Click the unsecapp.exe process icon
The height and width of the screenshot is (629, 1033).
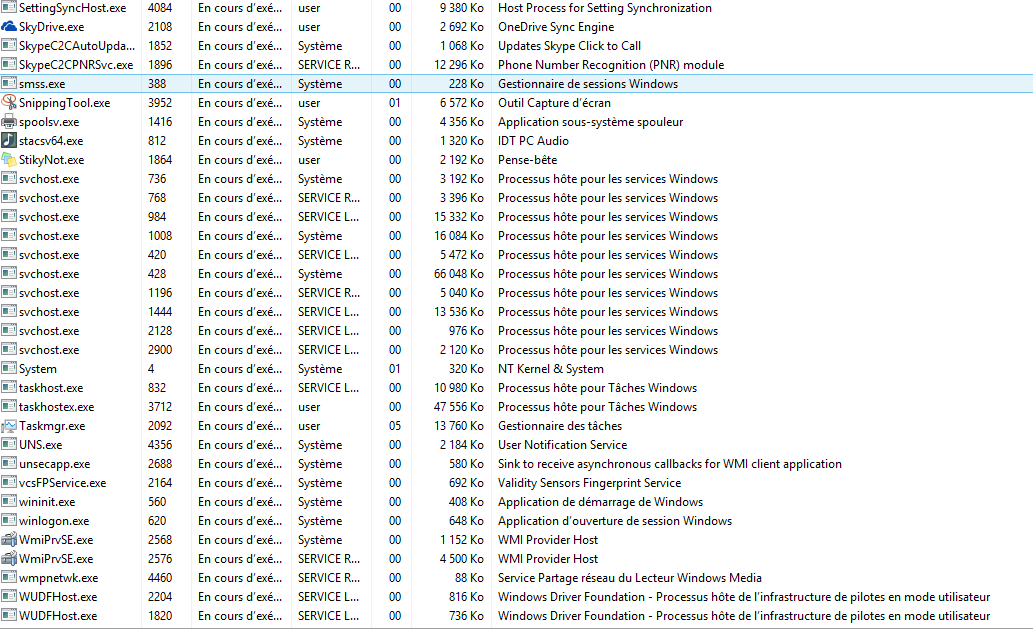[x=9, y=464]
